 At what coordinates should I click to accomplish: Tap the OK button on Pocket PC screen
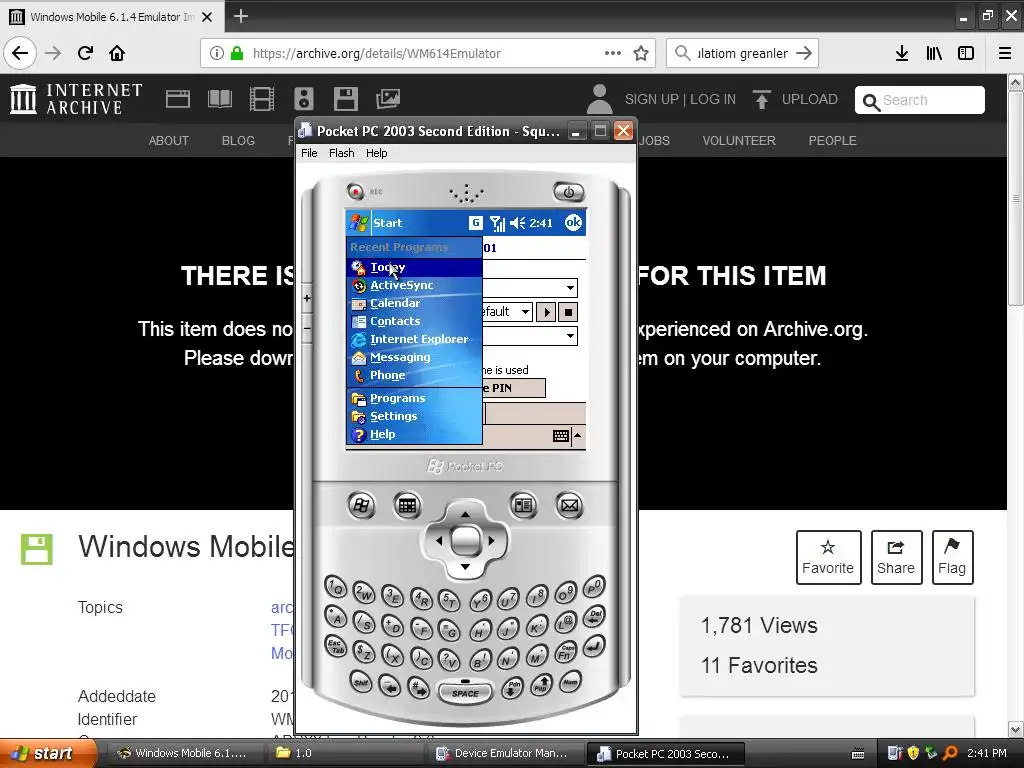pos(573,223)
